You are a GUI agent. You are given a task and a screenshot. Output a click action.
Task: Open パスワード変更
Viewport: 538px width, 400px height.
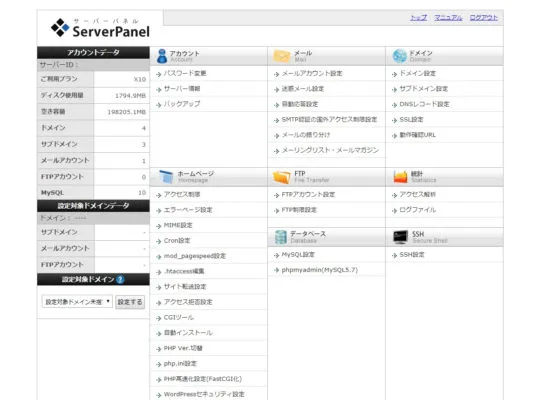pyautogui.click(x=185, y=73)
